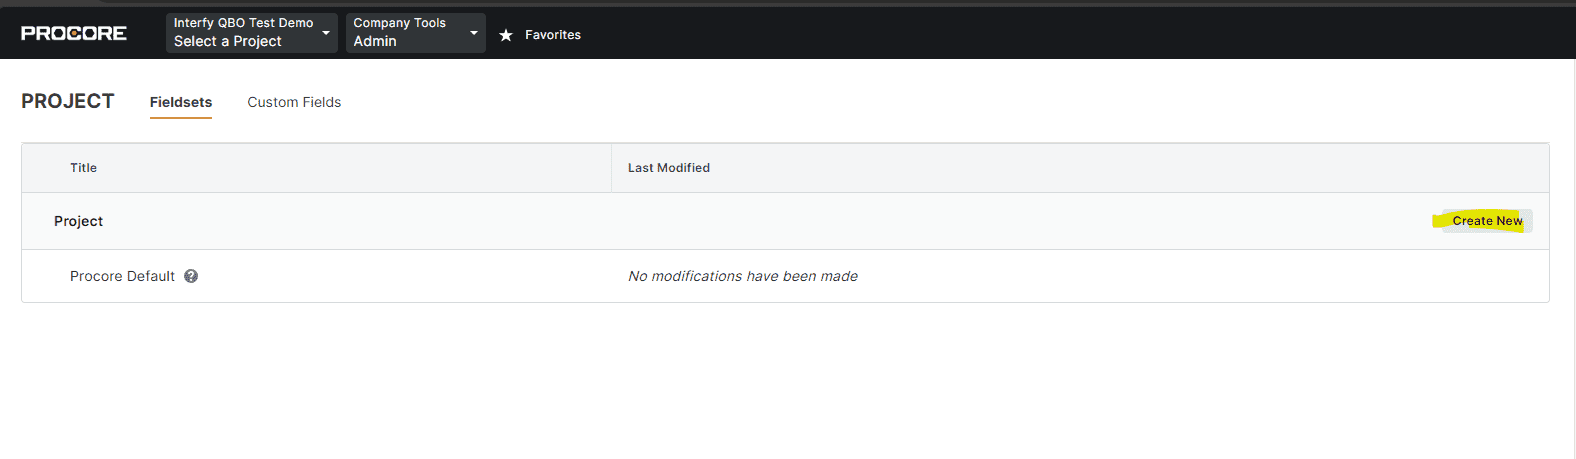This screenshot has width=1576, height=459.
Task: Click the Company Tools label text
Action: pyautogui.click(x=399, y=22)
